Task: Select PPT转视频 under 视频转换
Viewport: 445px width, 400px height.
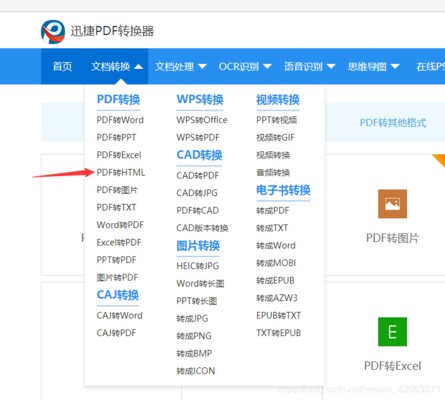Action: click(276, 120)
